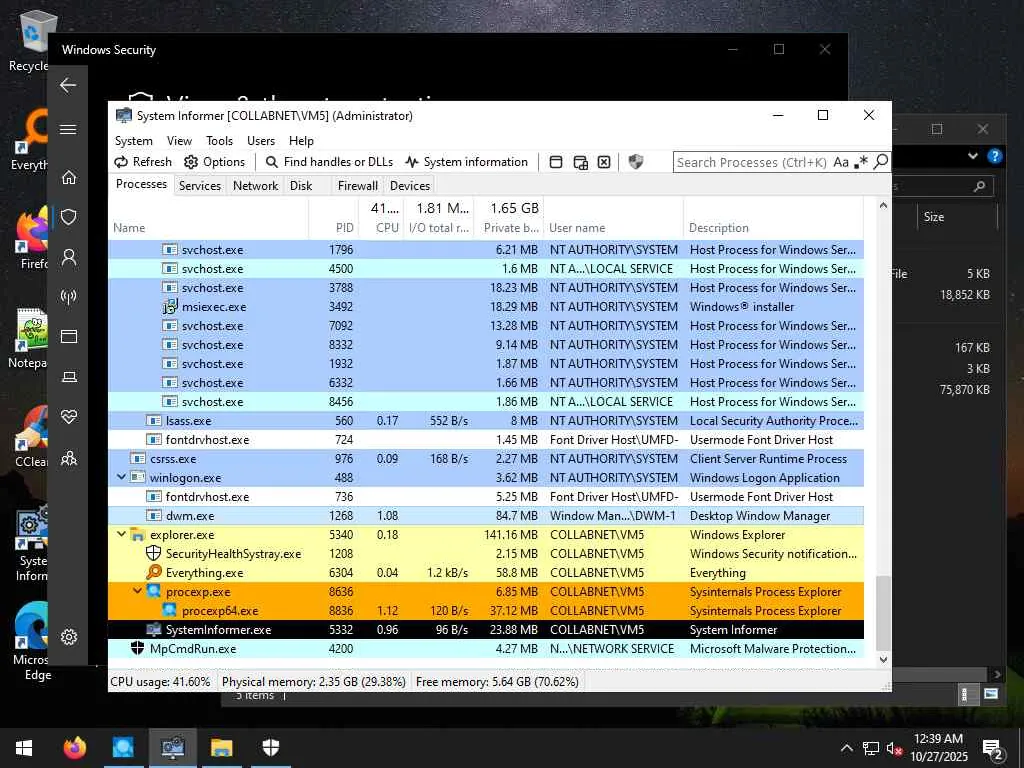Select csrss.exe process row
Image resolution: width=1024 pixels, height=768 pixels.
pyautogui.click(x=485, y=458)
